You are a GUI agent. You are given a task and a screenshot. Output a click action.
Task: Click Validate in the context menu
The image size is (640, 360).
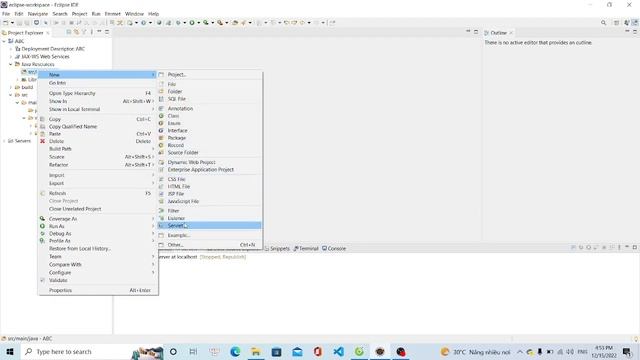[x=98, y=280]
